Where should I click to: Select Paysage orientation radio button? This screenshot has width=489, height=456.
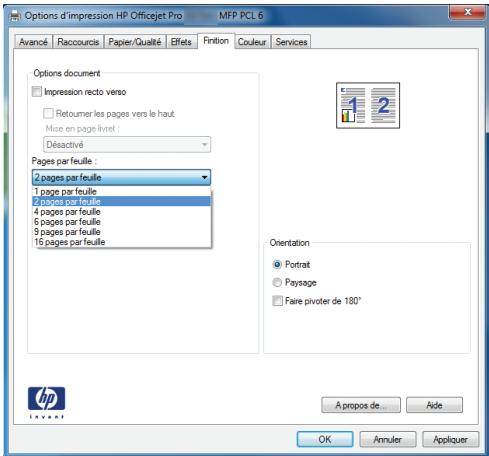tap(277, 283)
